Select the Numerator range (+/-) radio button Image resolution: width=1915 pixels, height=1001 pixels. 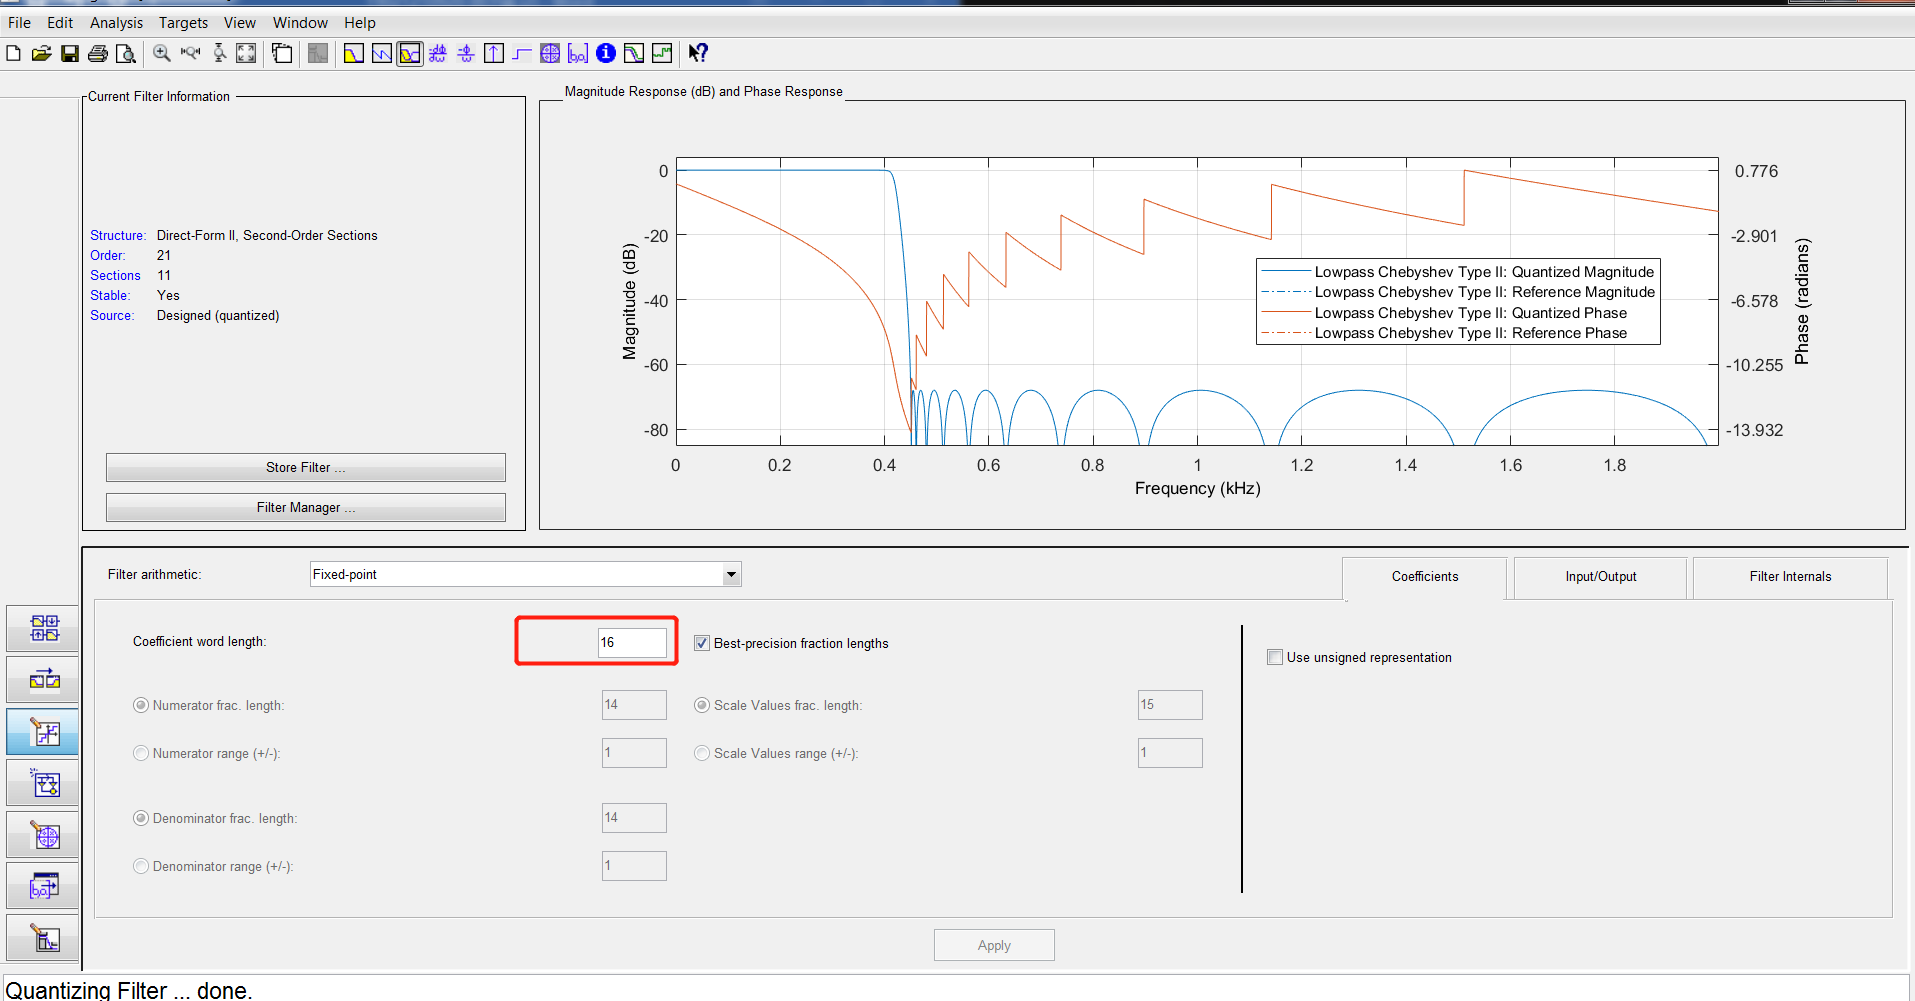click(141, 753)
